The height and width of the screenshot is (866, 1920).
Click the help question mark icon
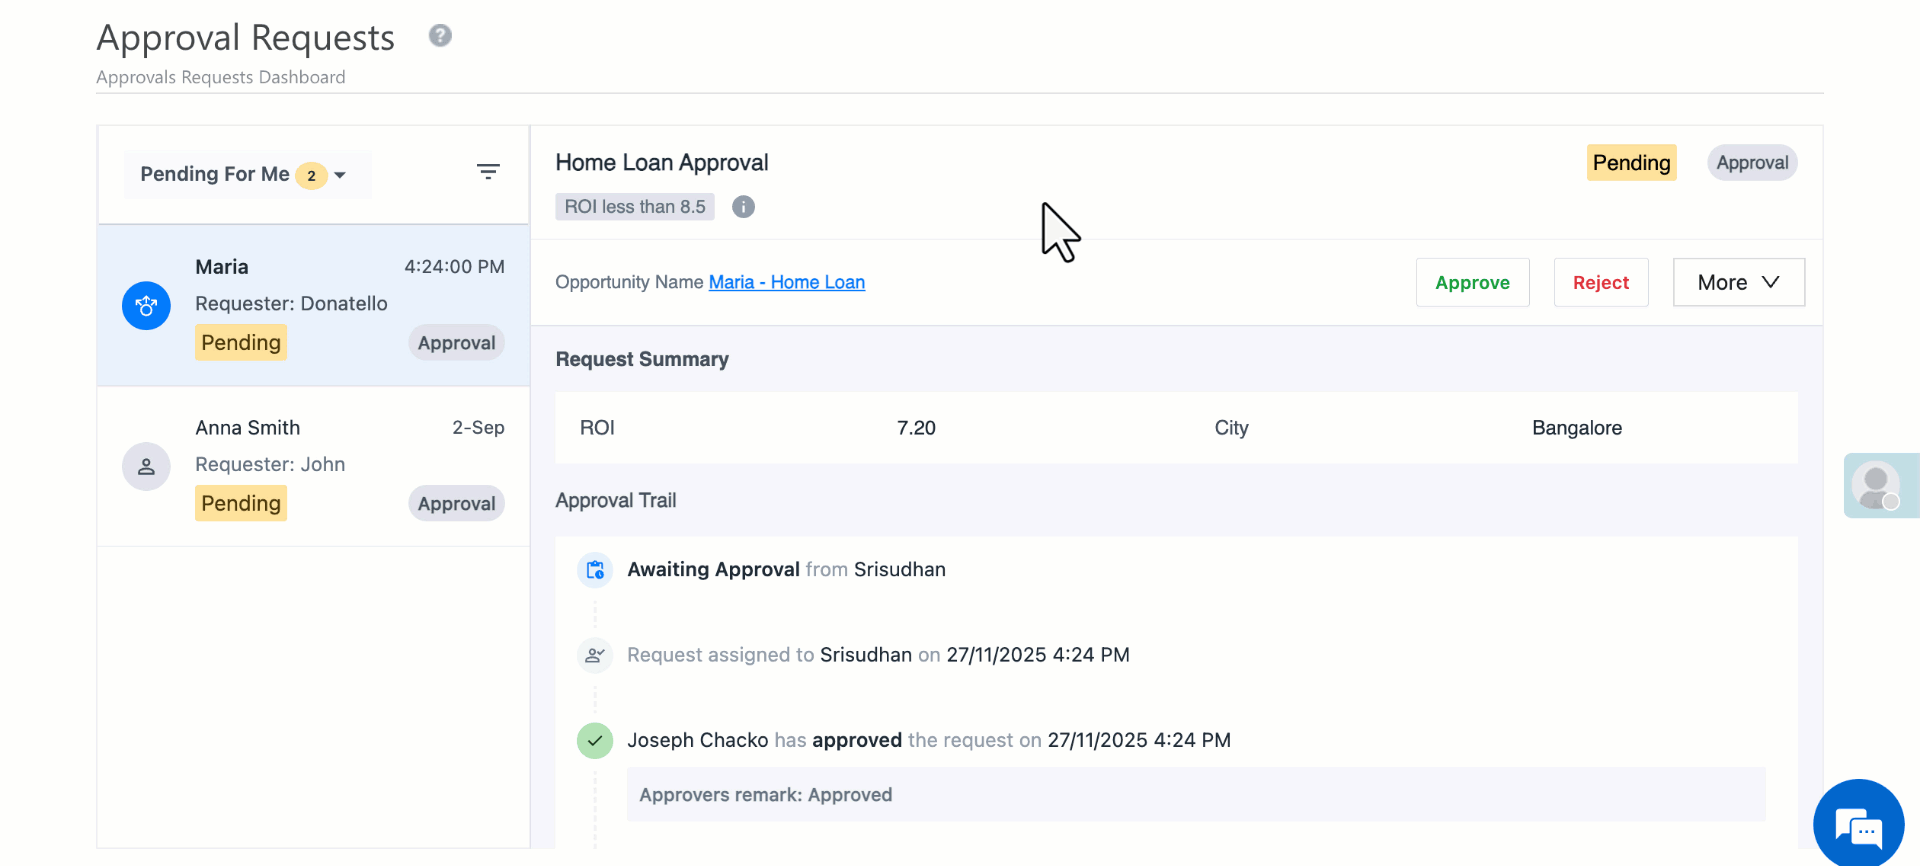click(440, 36)
